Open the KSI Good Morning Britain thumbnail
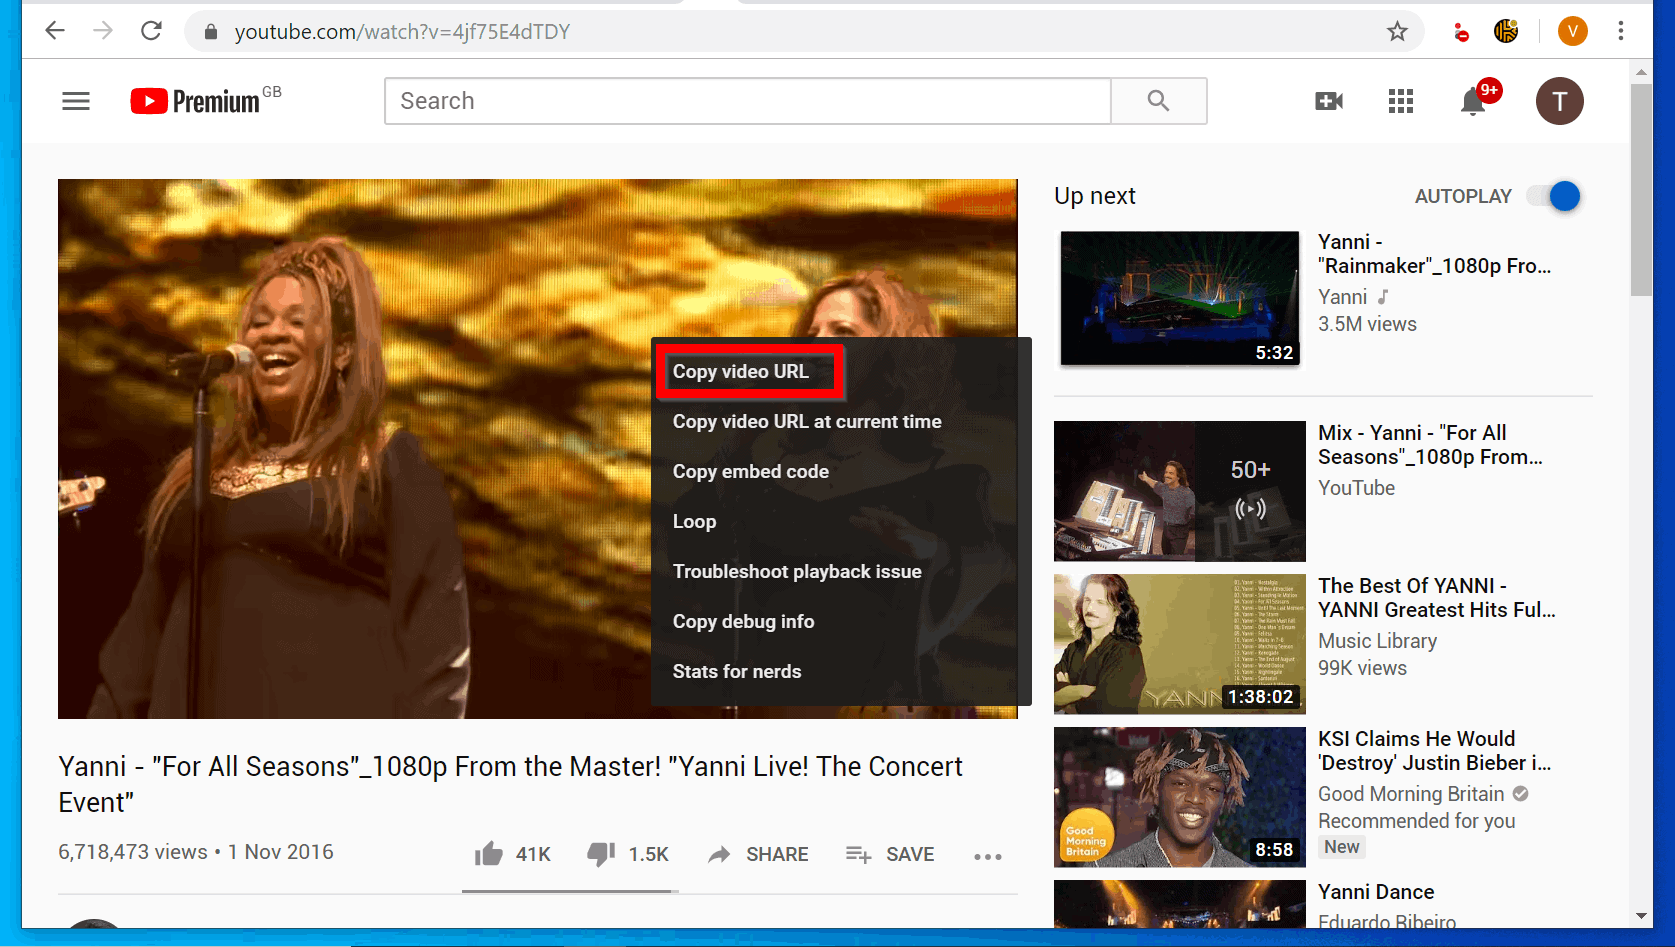 1179,797
